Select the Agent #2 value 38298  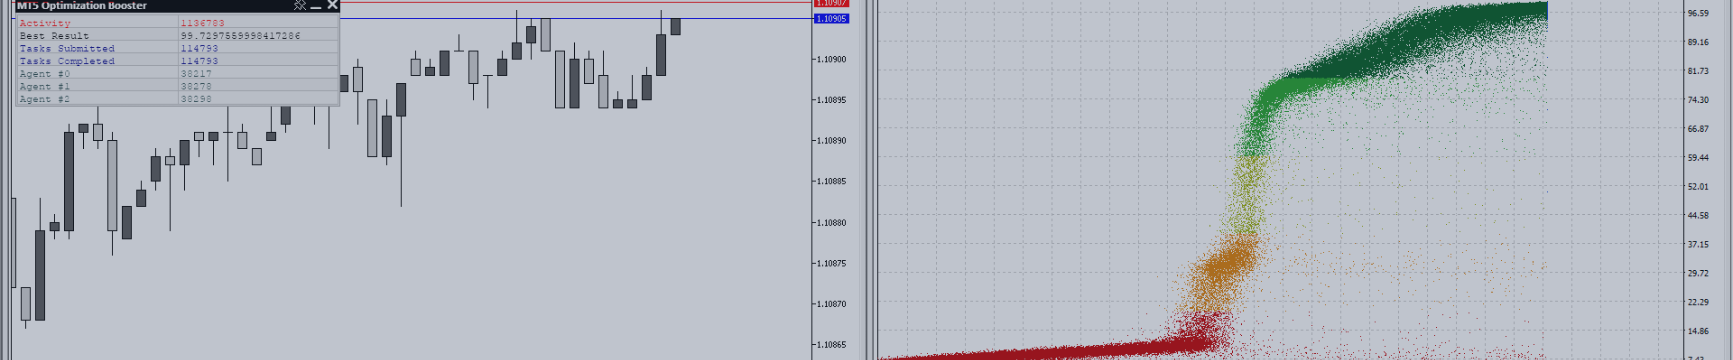196,99
